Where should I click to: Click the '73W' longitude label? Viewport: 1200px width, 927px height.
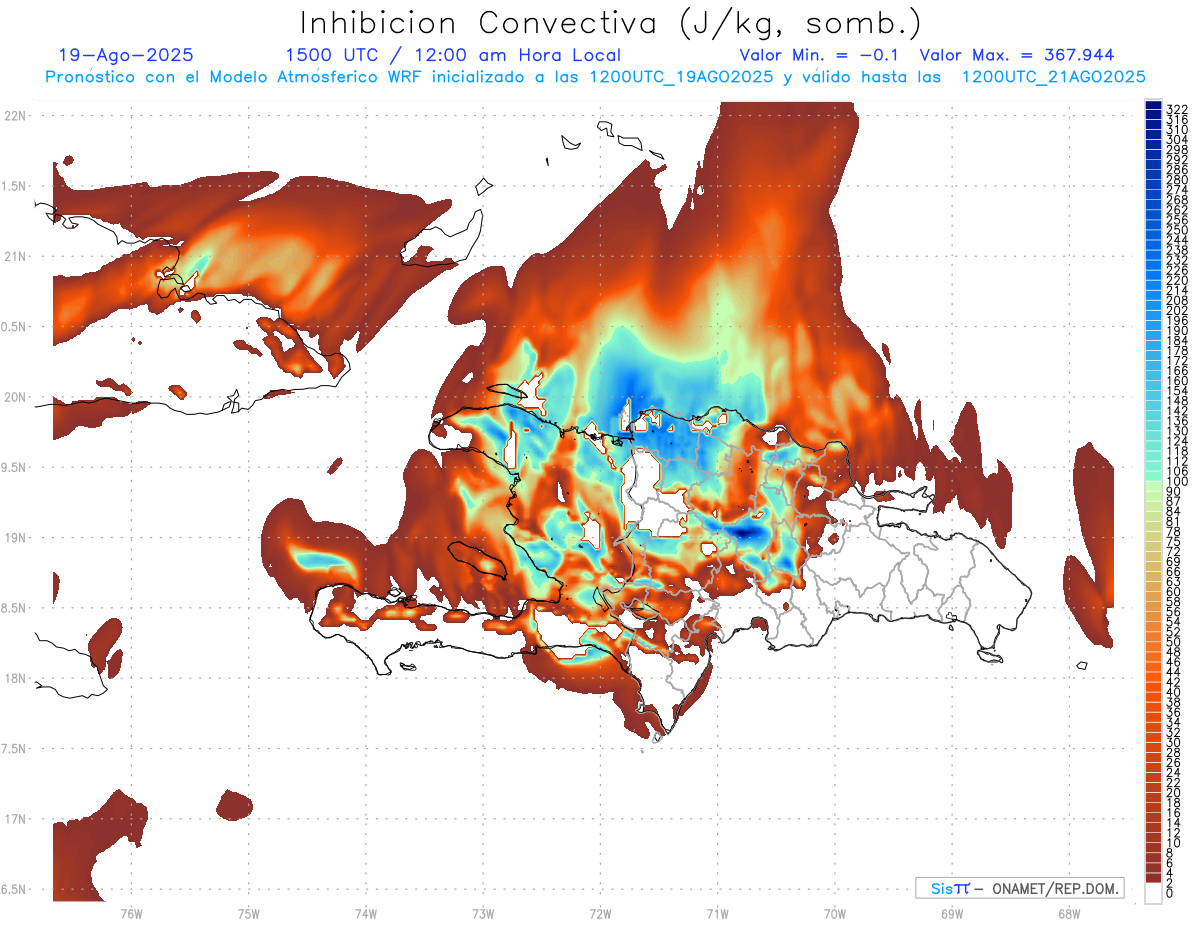coord(483,913)
